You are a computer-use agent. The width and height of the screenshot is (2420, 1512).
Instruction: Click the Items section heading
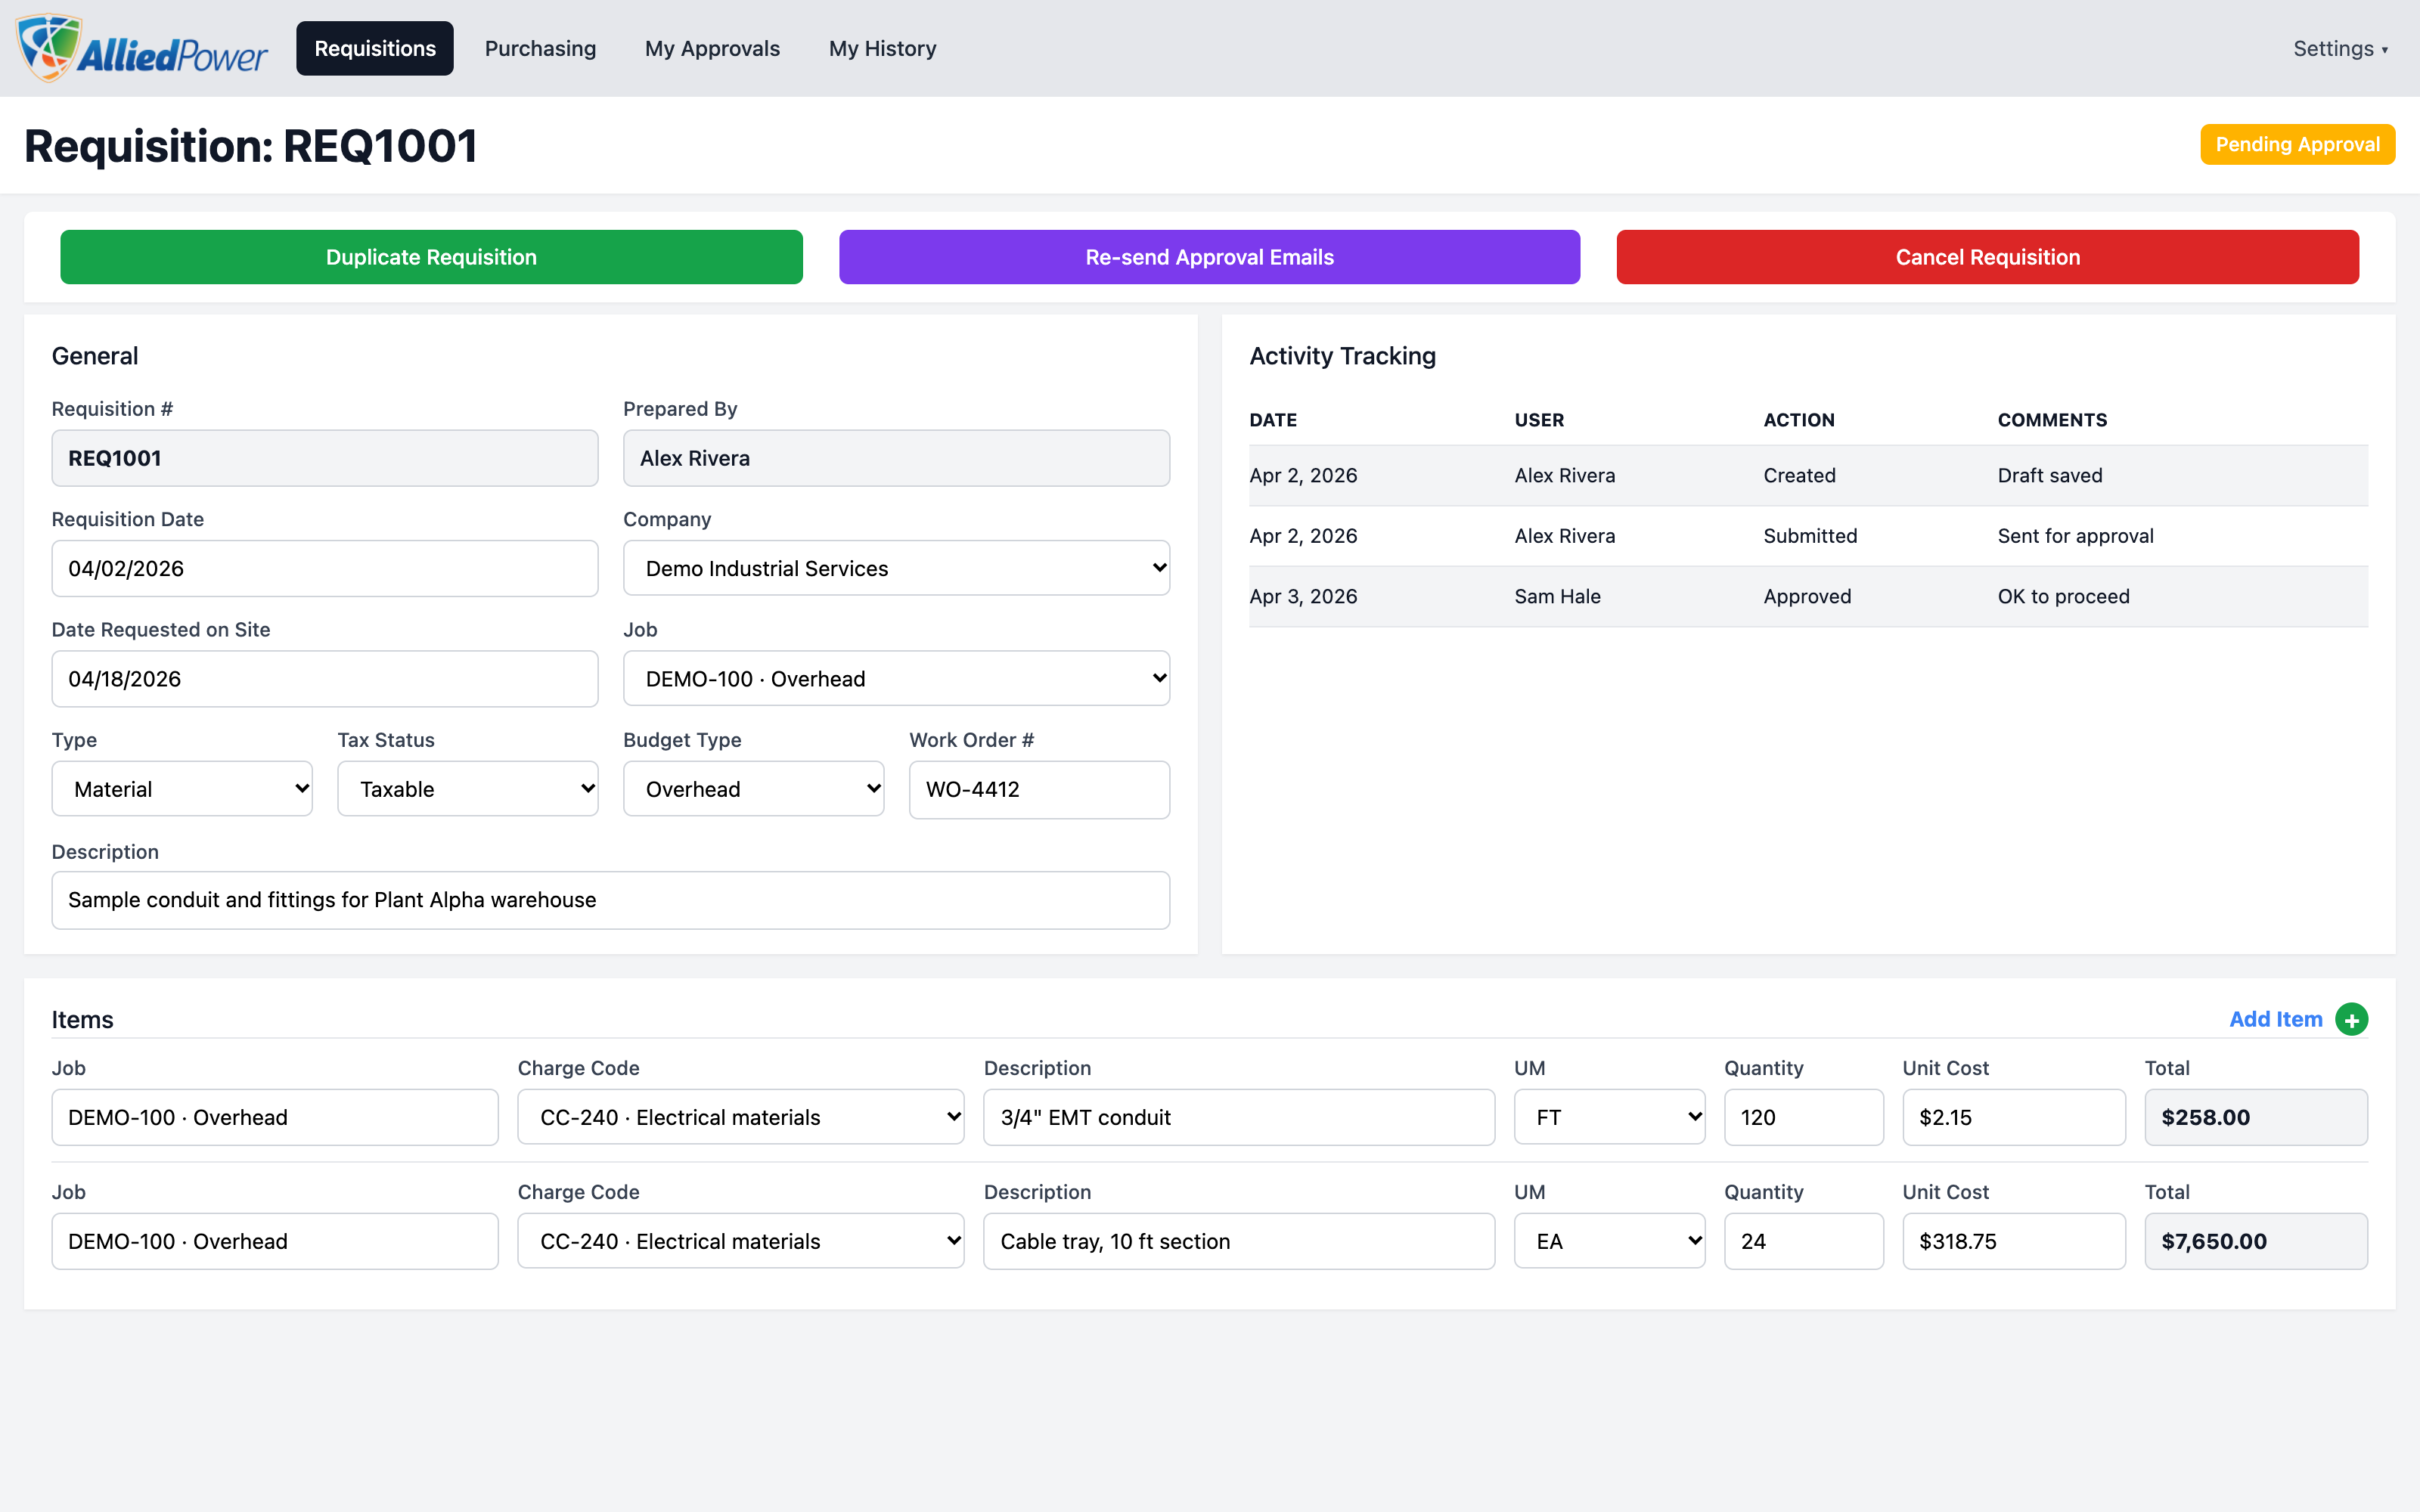(x=82, y=1019)
